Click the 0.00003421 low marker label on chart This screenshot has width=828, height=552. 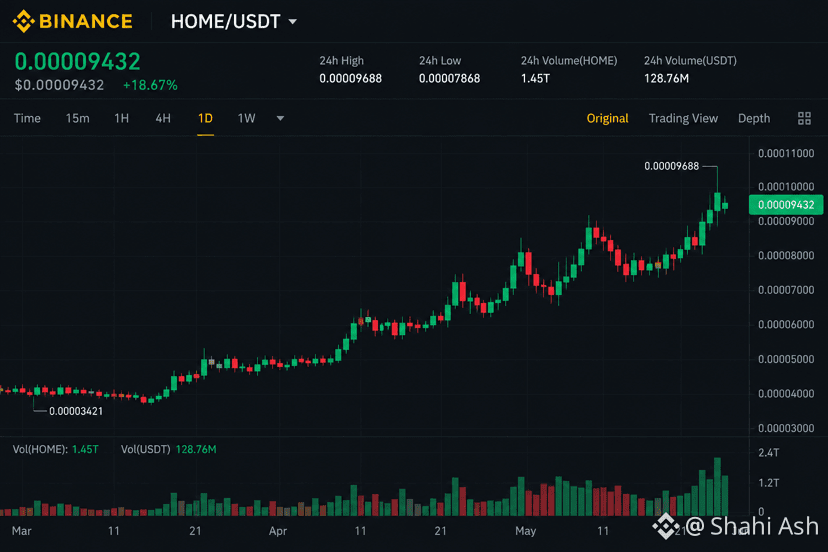[76, 411]
